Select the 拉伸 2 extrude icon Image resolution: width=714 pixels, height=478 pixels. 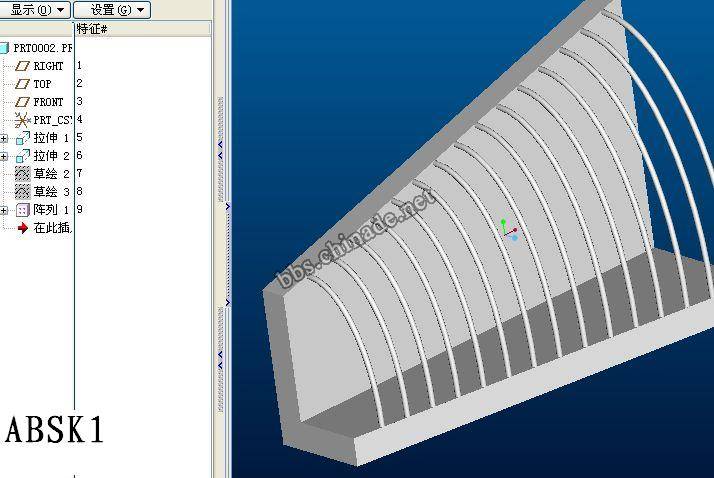tap(22, 156)
